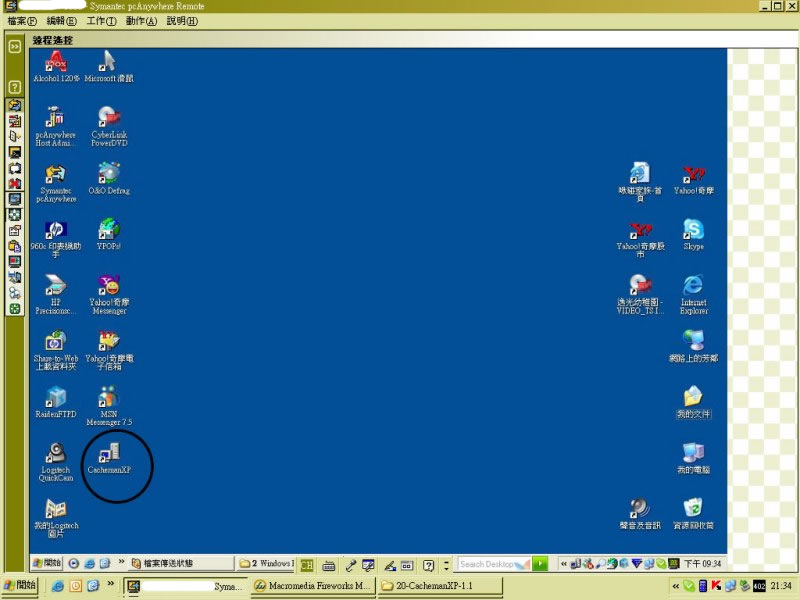Viewport: 800px width, 600px height.
Task: Open the Share-to-Web upload folder icon
Action: (x=56, y=351)
